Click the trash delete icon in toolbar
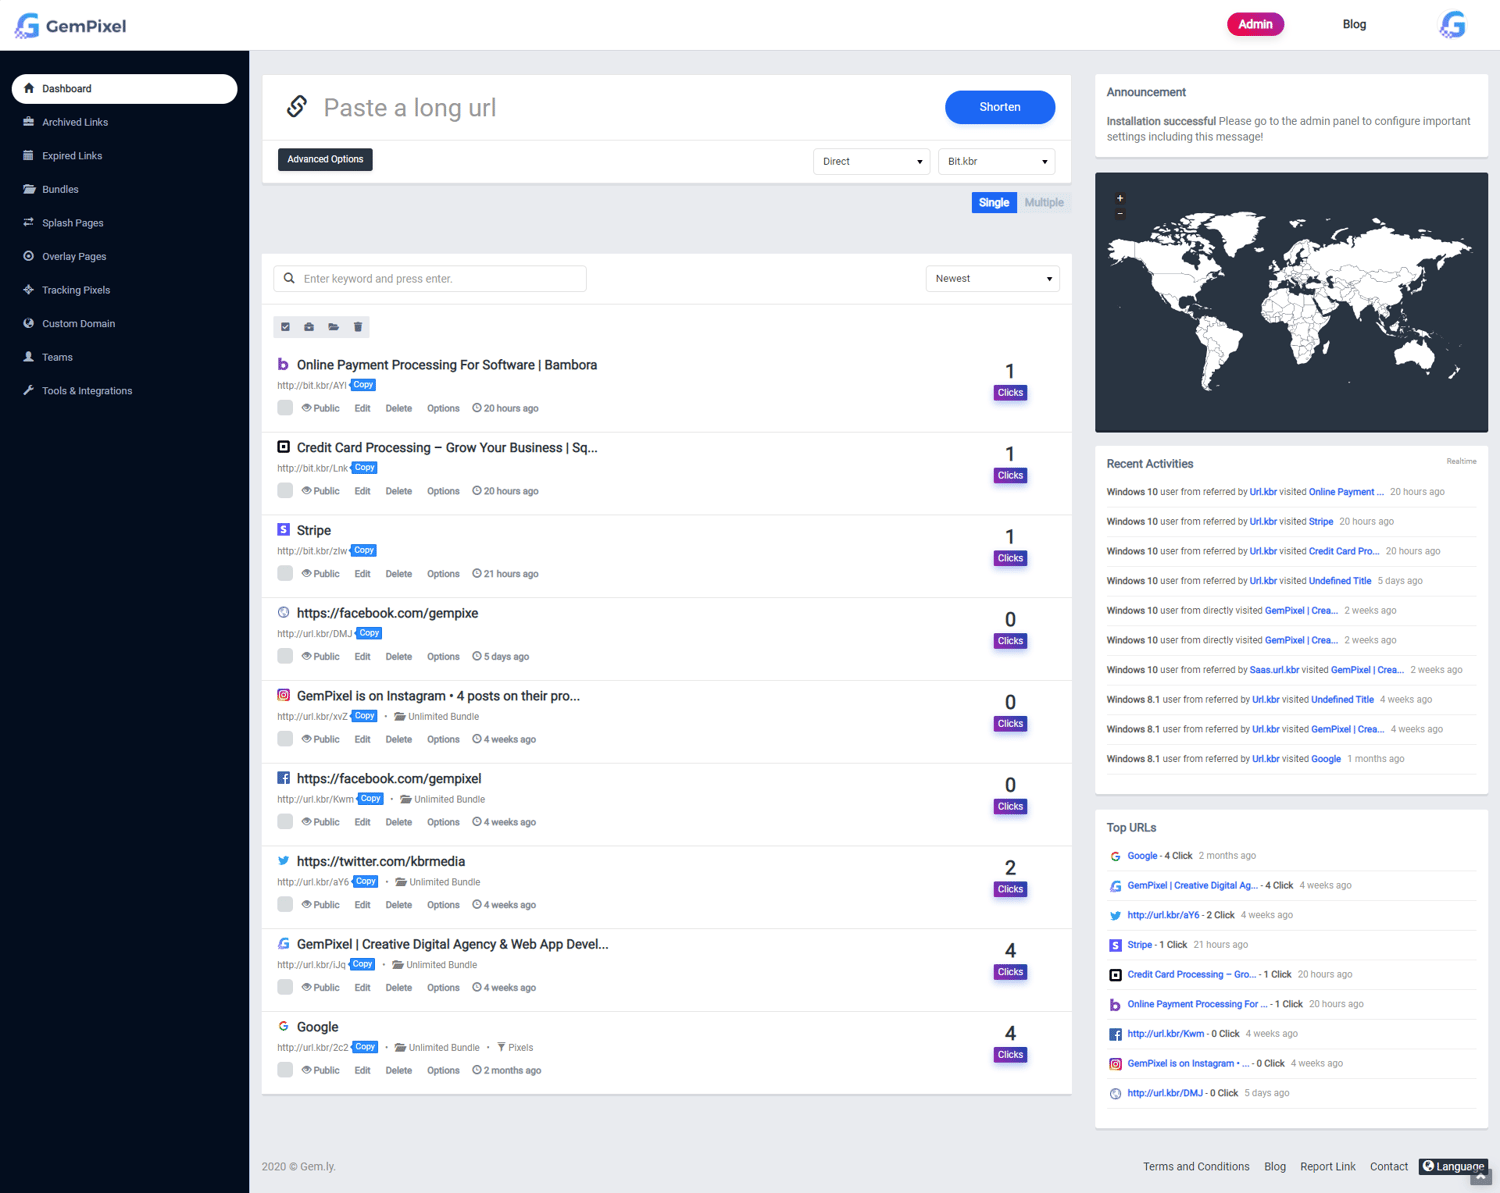This screenshot has width=1500, height=1193. point(358,327)
